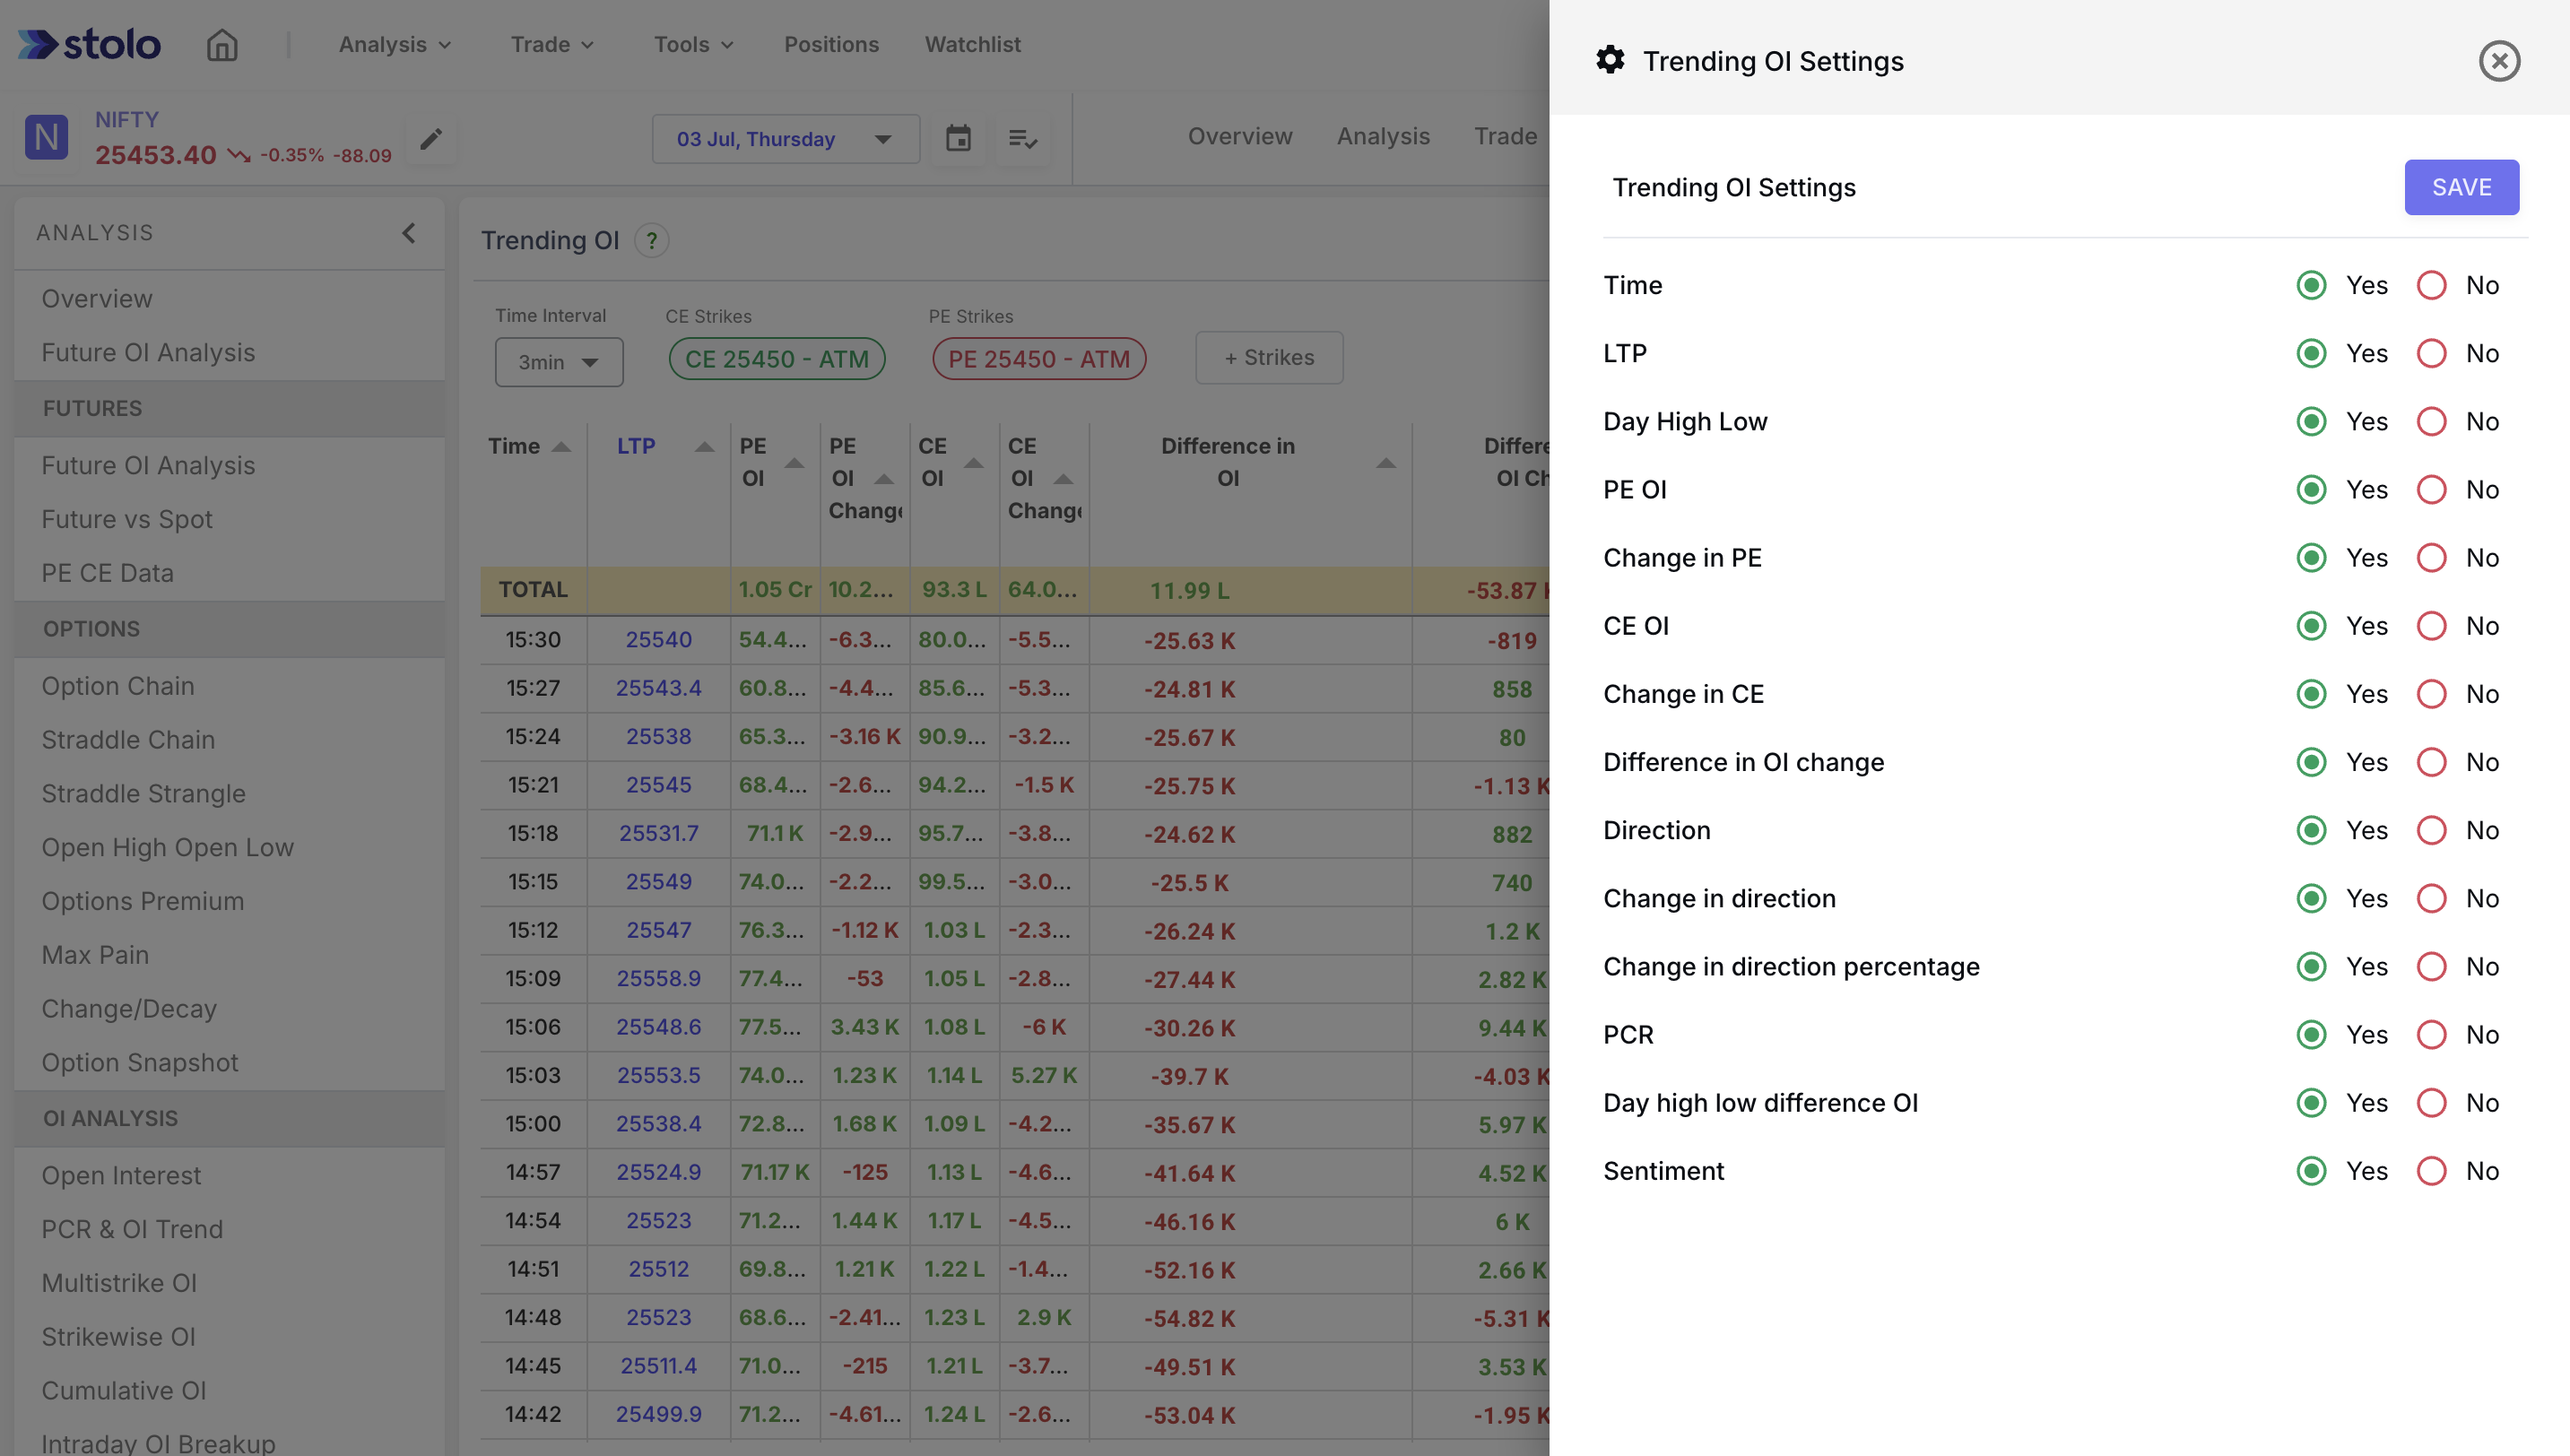Click the Trending OI help question icon
This screenshot has height=1456, width=2570.
click(x=652, y=241)
